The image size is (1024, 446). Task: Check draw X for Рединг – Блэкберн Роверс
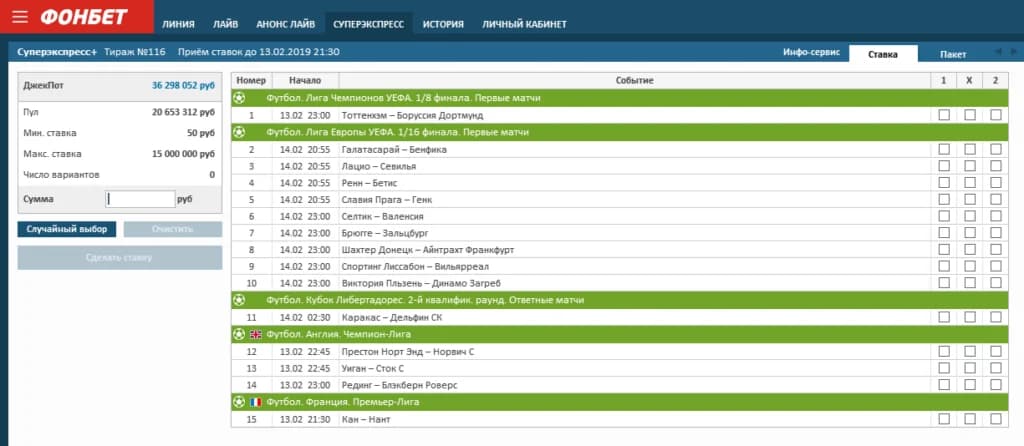(x=970, y=385)
